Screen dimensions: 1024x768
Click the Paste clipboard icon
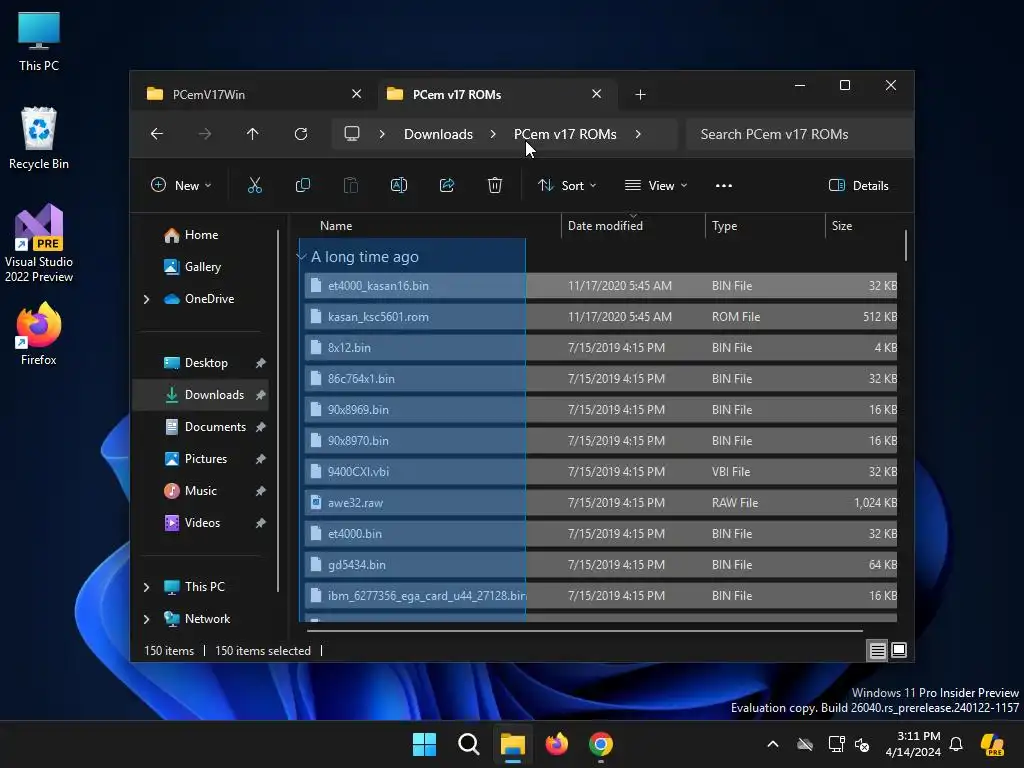pos(351,185)
